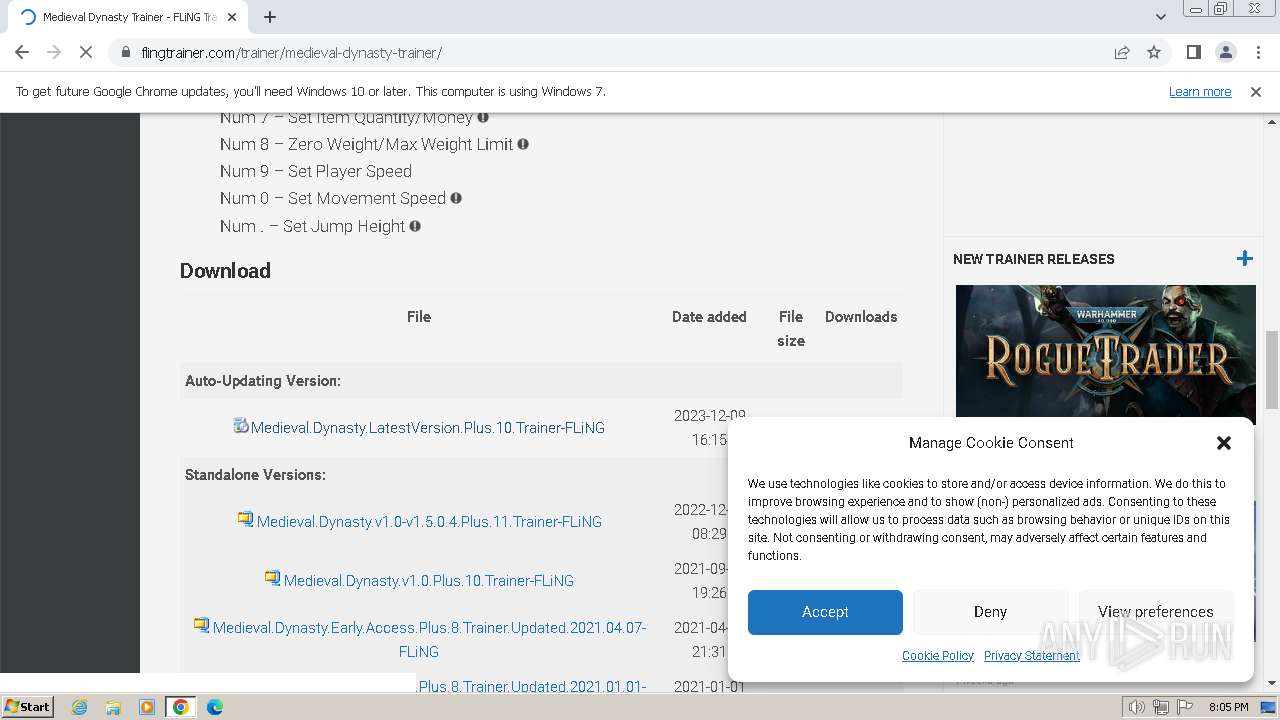The height and width of the screenshot is (720, 1280).
Task: Show info for Set Item Quantity/Money
Action: click(483, 117)
